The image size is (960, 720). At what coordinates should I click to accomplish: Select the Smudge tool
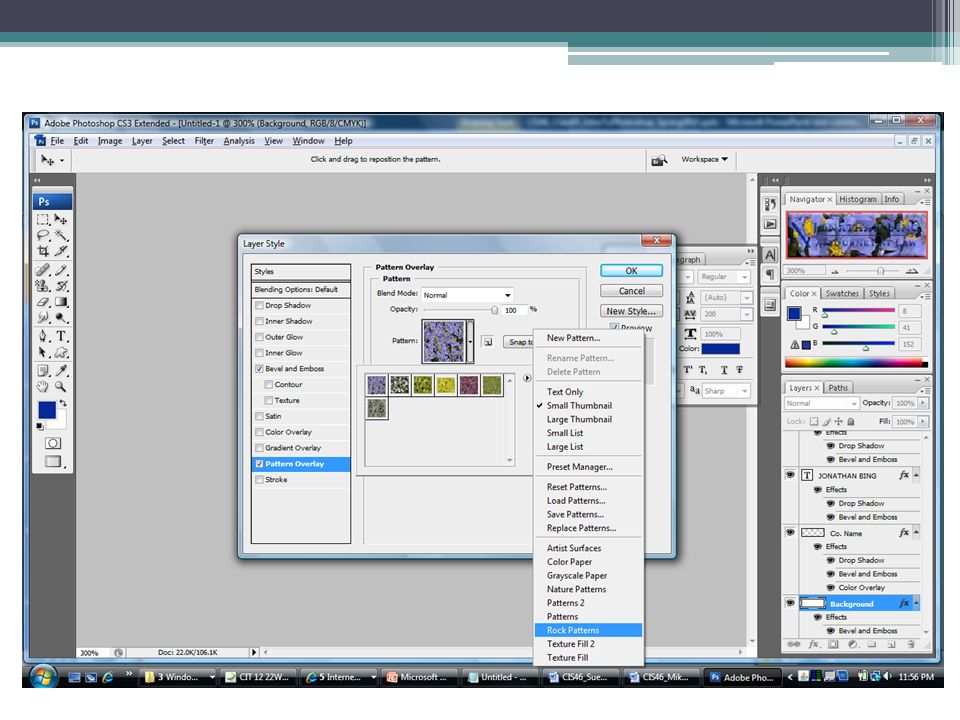(43, 318)
